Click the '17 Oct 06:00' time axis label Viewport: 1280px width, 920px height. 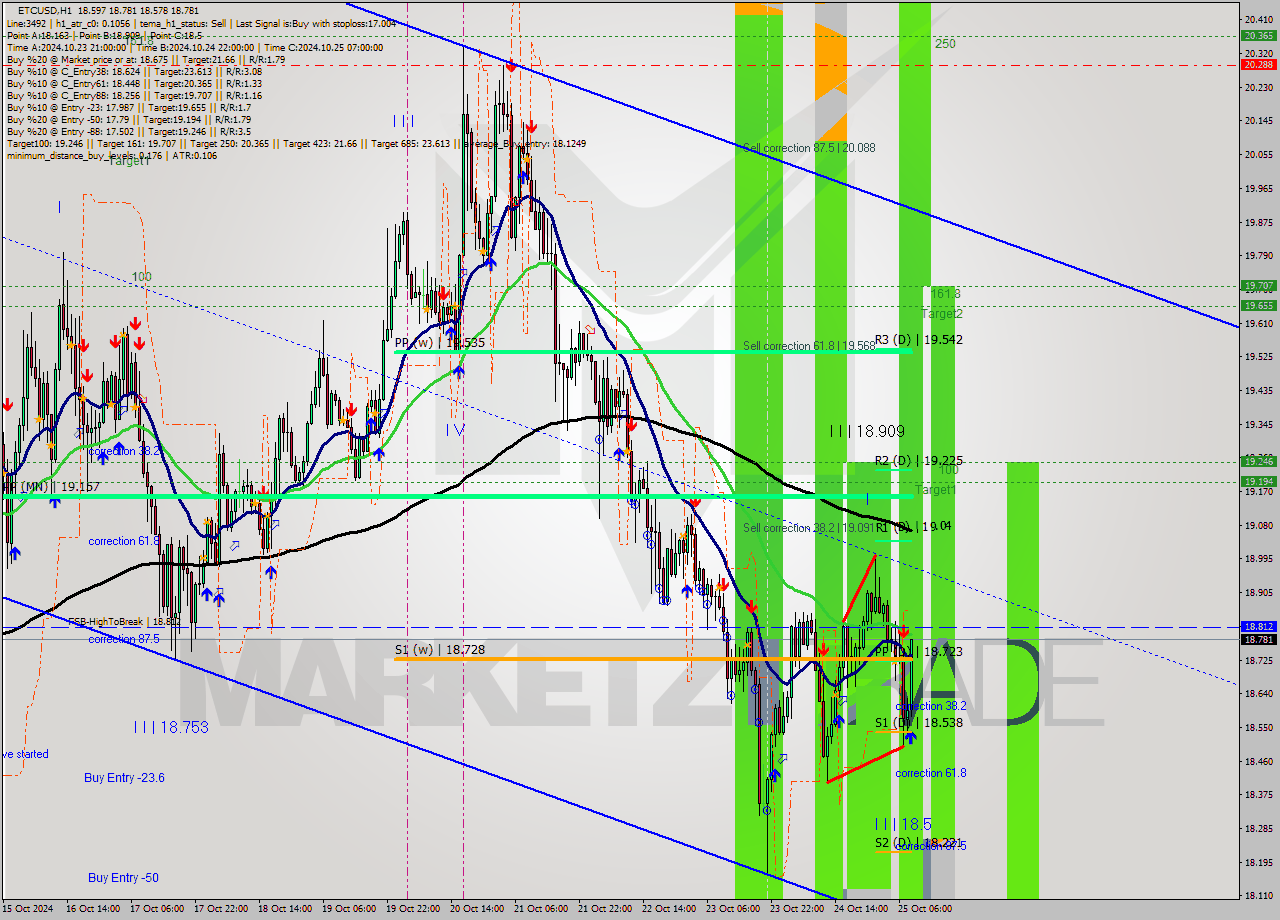(x=156, y=909)
